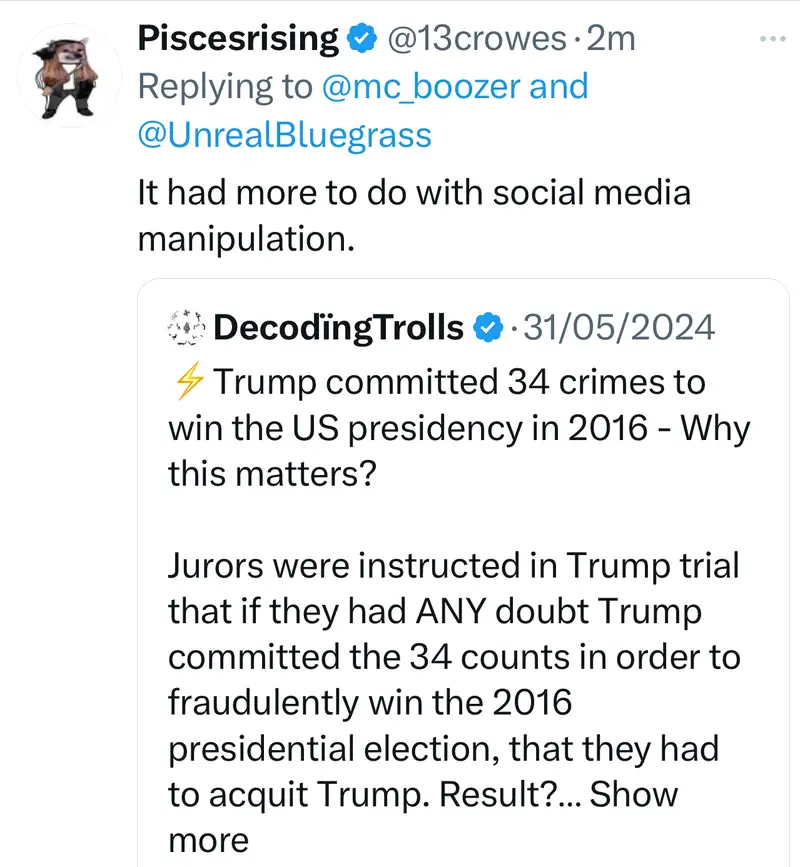Click the lightning bolt emoji in the quote
800x867 pixels.
tap(188, 382)
